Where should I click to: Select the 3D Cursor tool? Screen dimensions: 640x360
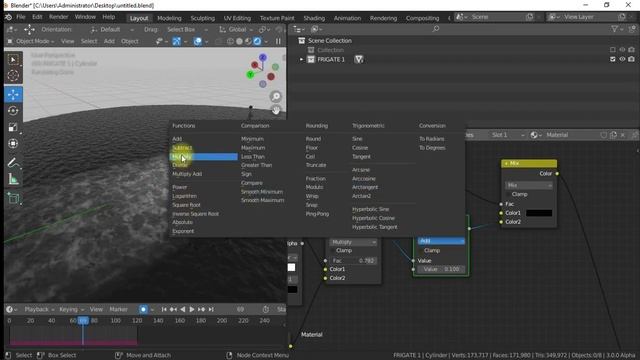(13, 76)
